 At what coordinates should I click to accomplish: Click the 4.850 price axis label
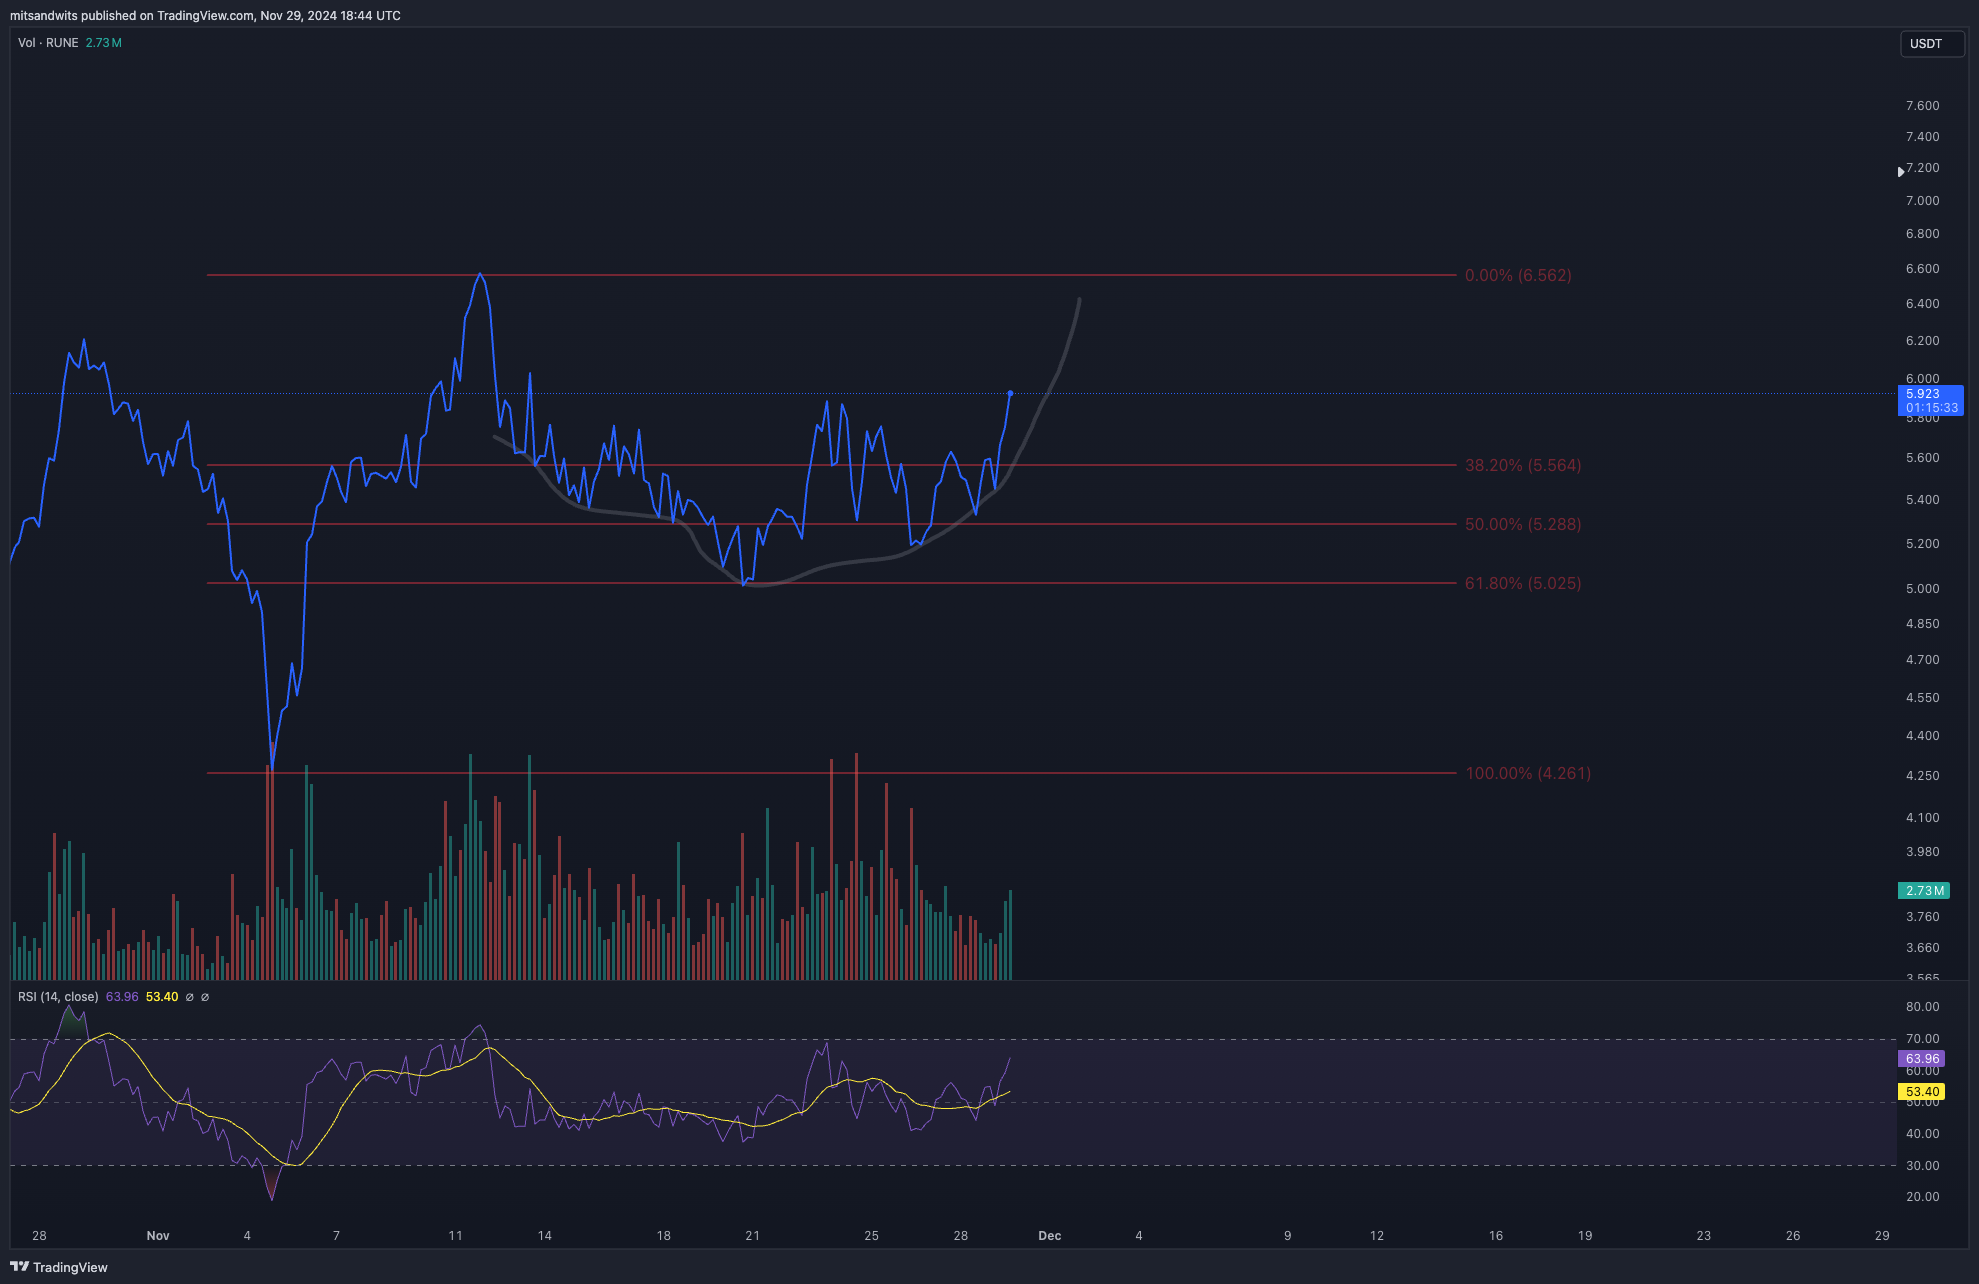tap(1923, 624)
